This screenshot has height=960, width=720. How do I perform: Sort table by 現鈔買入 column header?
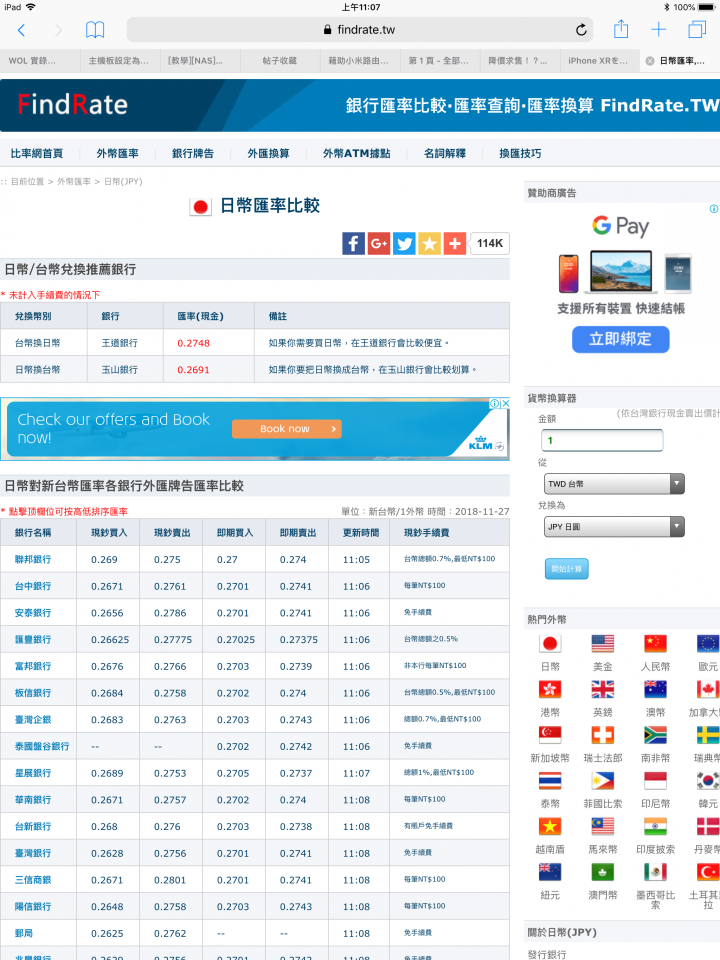(109, 533)
